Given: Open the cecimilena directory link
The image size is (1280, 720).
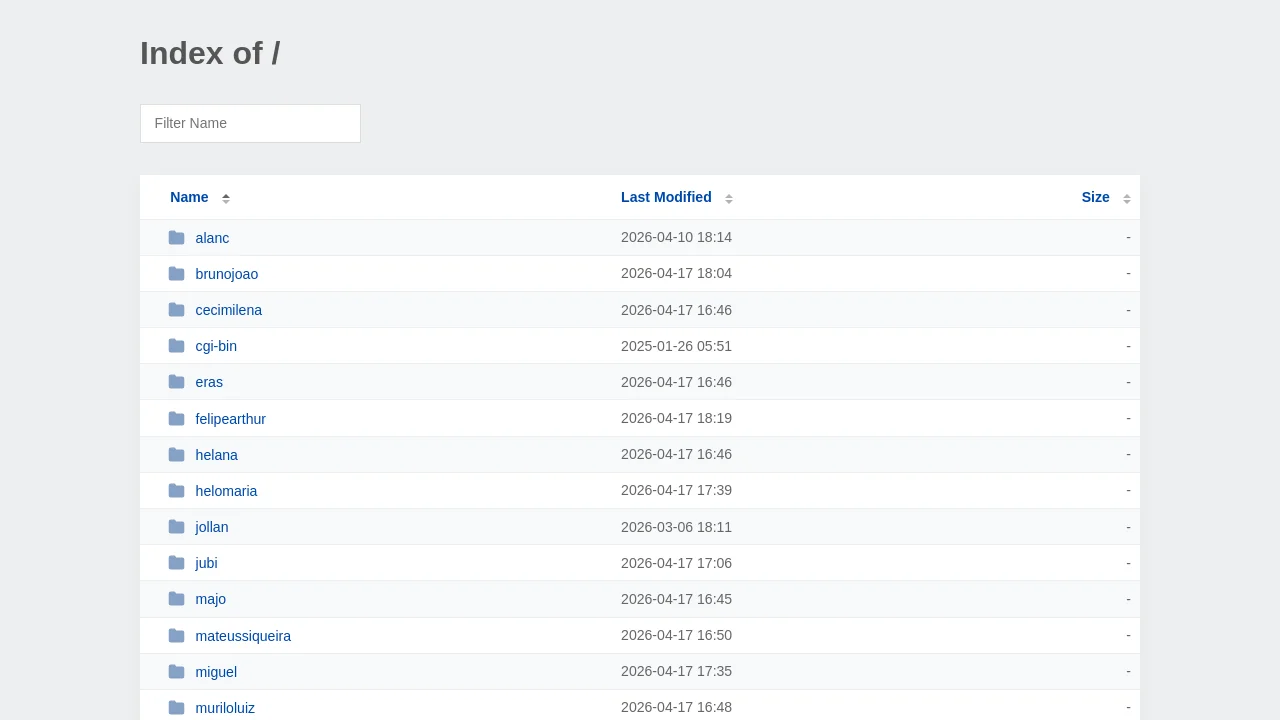Looking at the screenshot, I should tap(229, 310).
